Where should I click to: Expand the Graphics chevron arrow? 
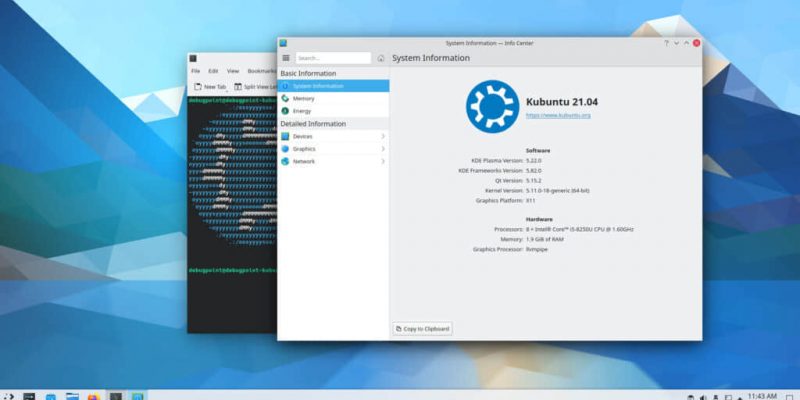(383, 149)
